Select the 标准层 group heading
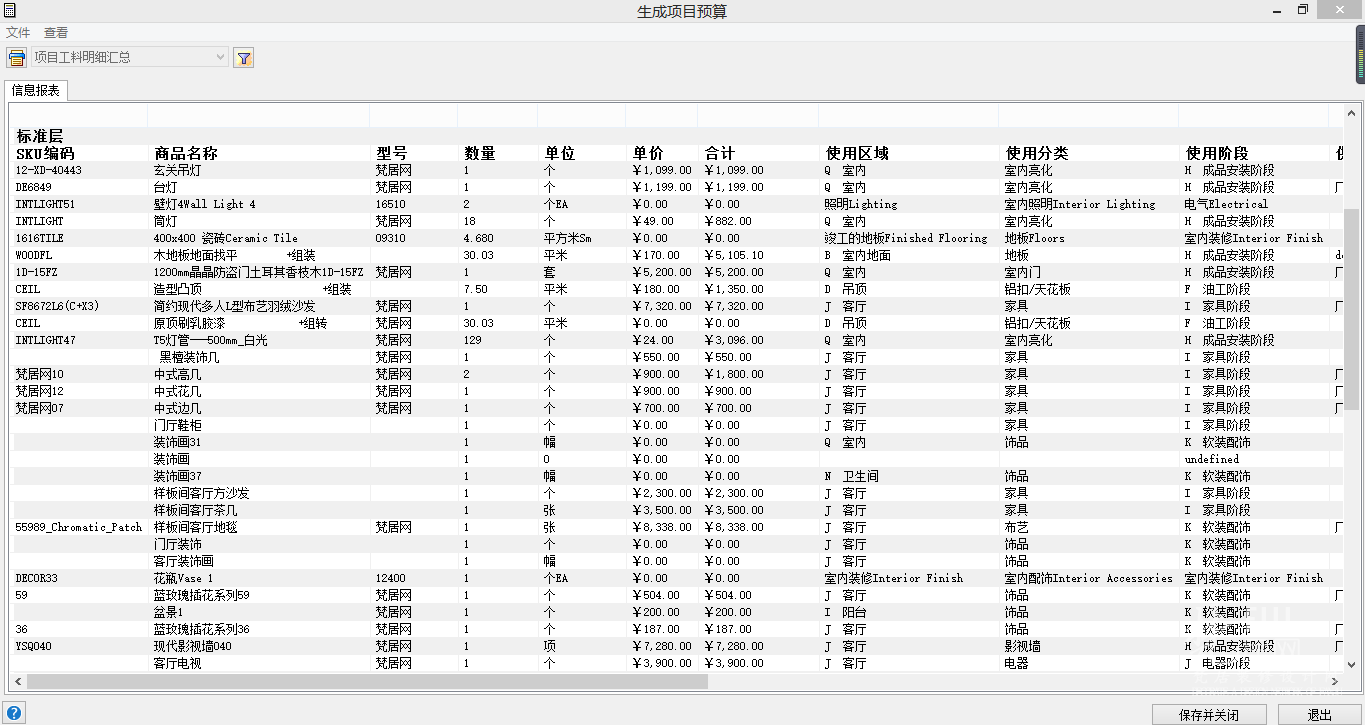 pos(40,136)
